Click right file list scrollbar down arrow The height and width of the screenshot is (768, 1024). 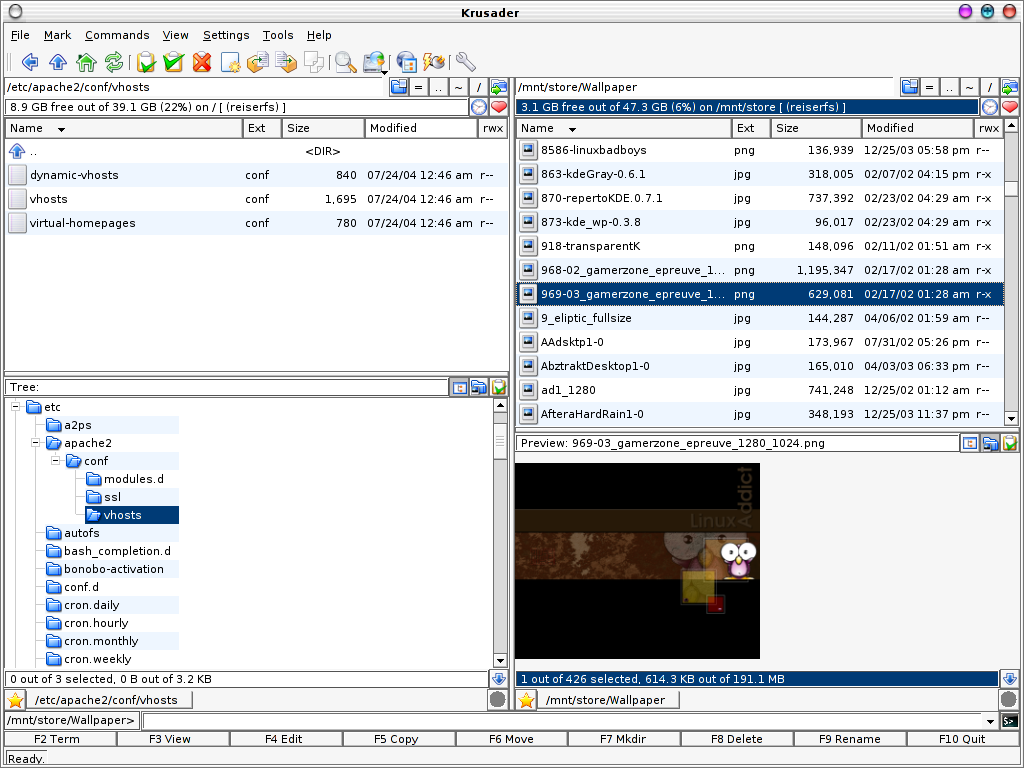point(1011,419)
